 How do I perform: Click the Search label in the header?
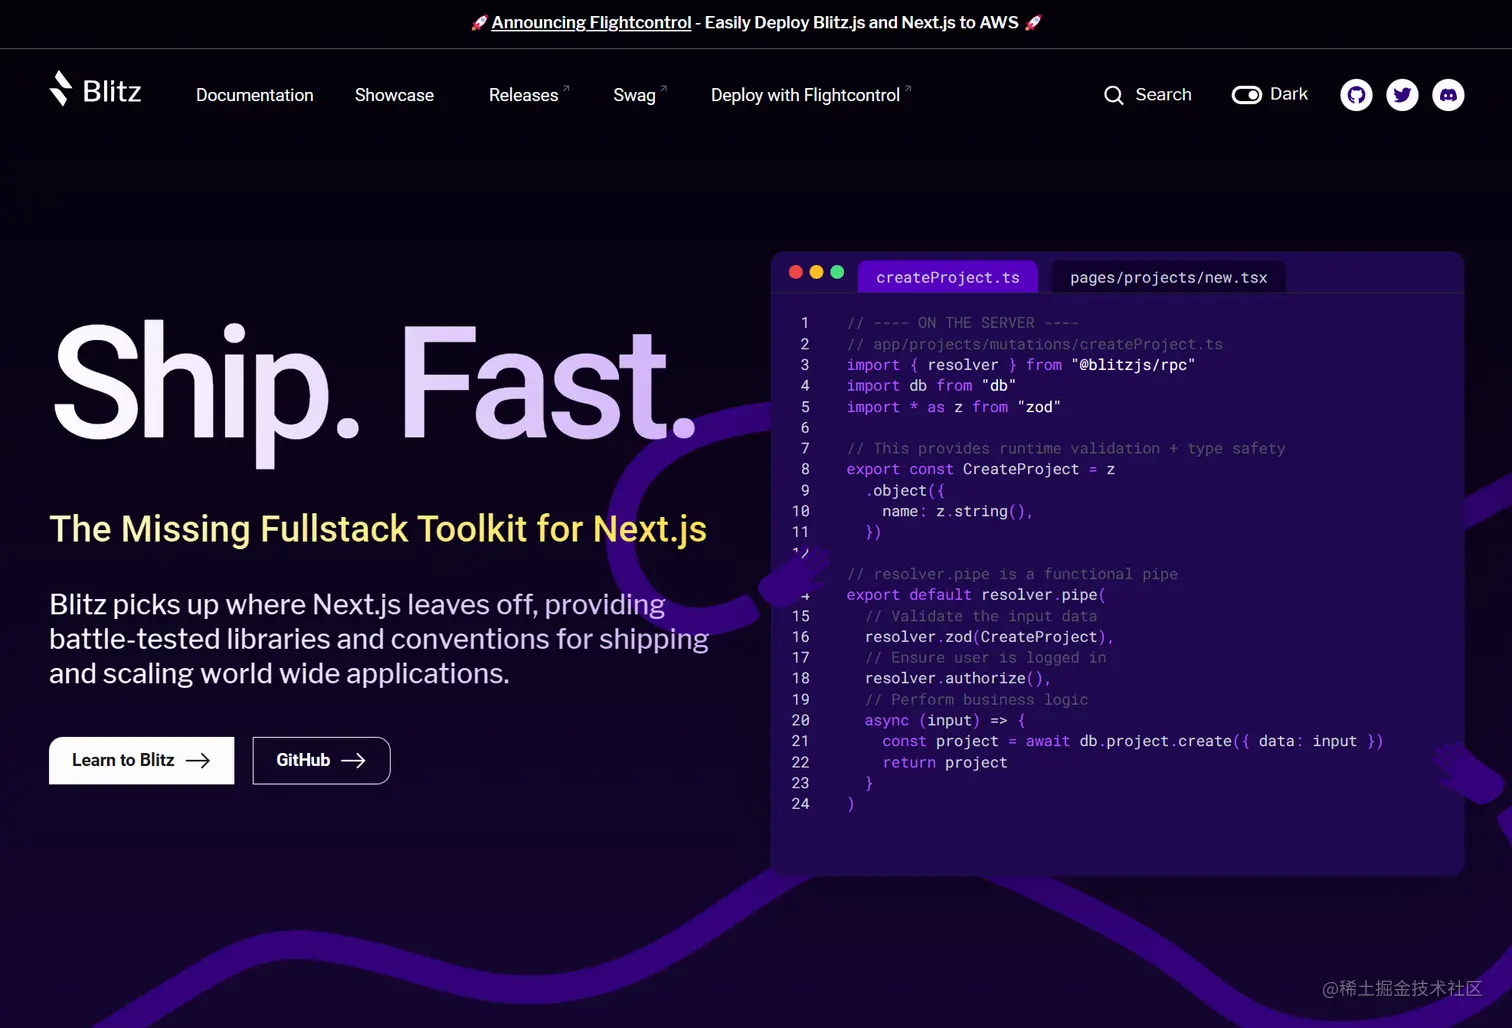pos(1163,94)
